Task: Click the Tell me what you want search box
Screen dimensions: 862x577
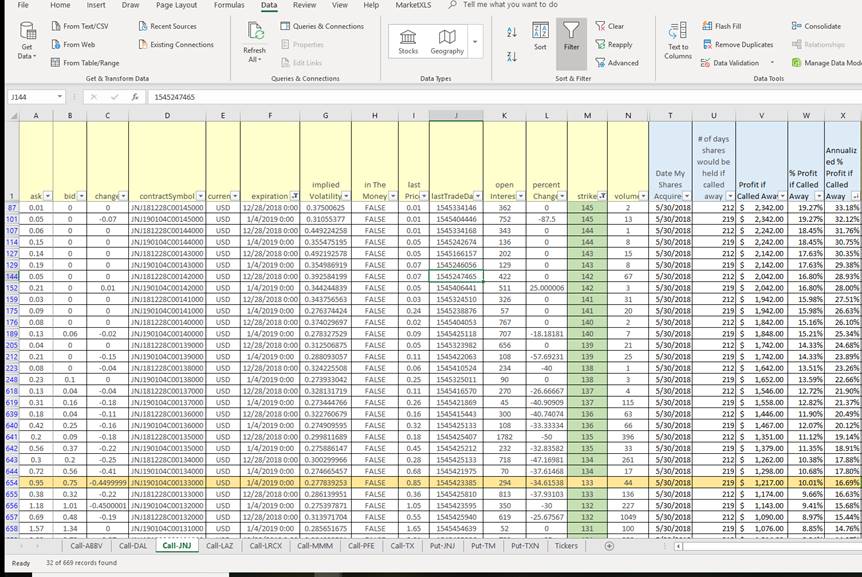Action: click(x=510, y=4)
